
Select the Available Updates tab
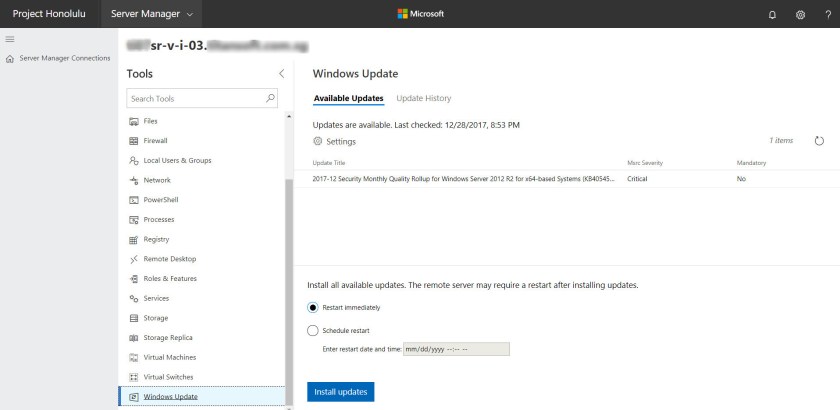pos(348,98)
